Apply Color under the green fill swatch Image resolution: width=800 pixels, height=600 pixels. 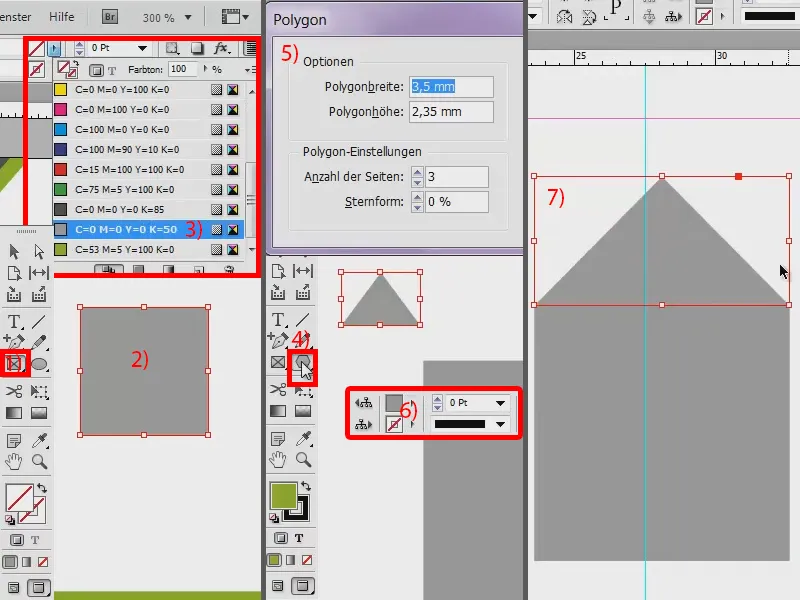[x=274, y=560]
